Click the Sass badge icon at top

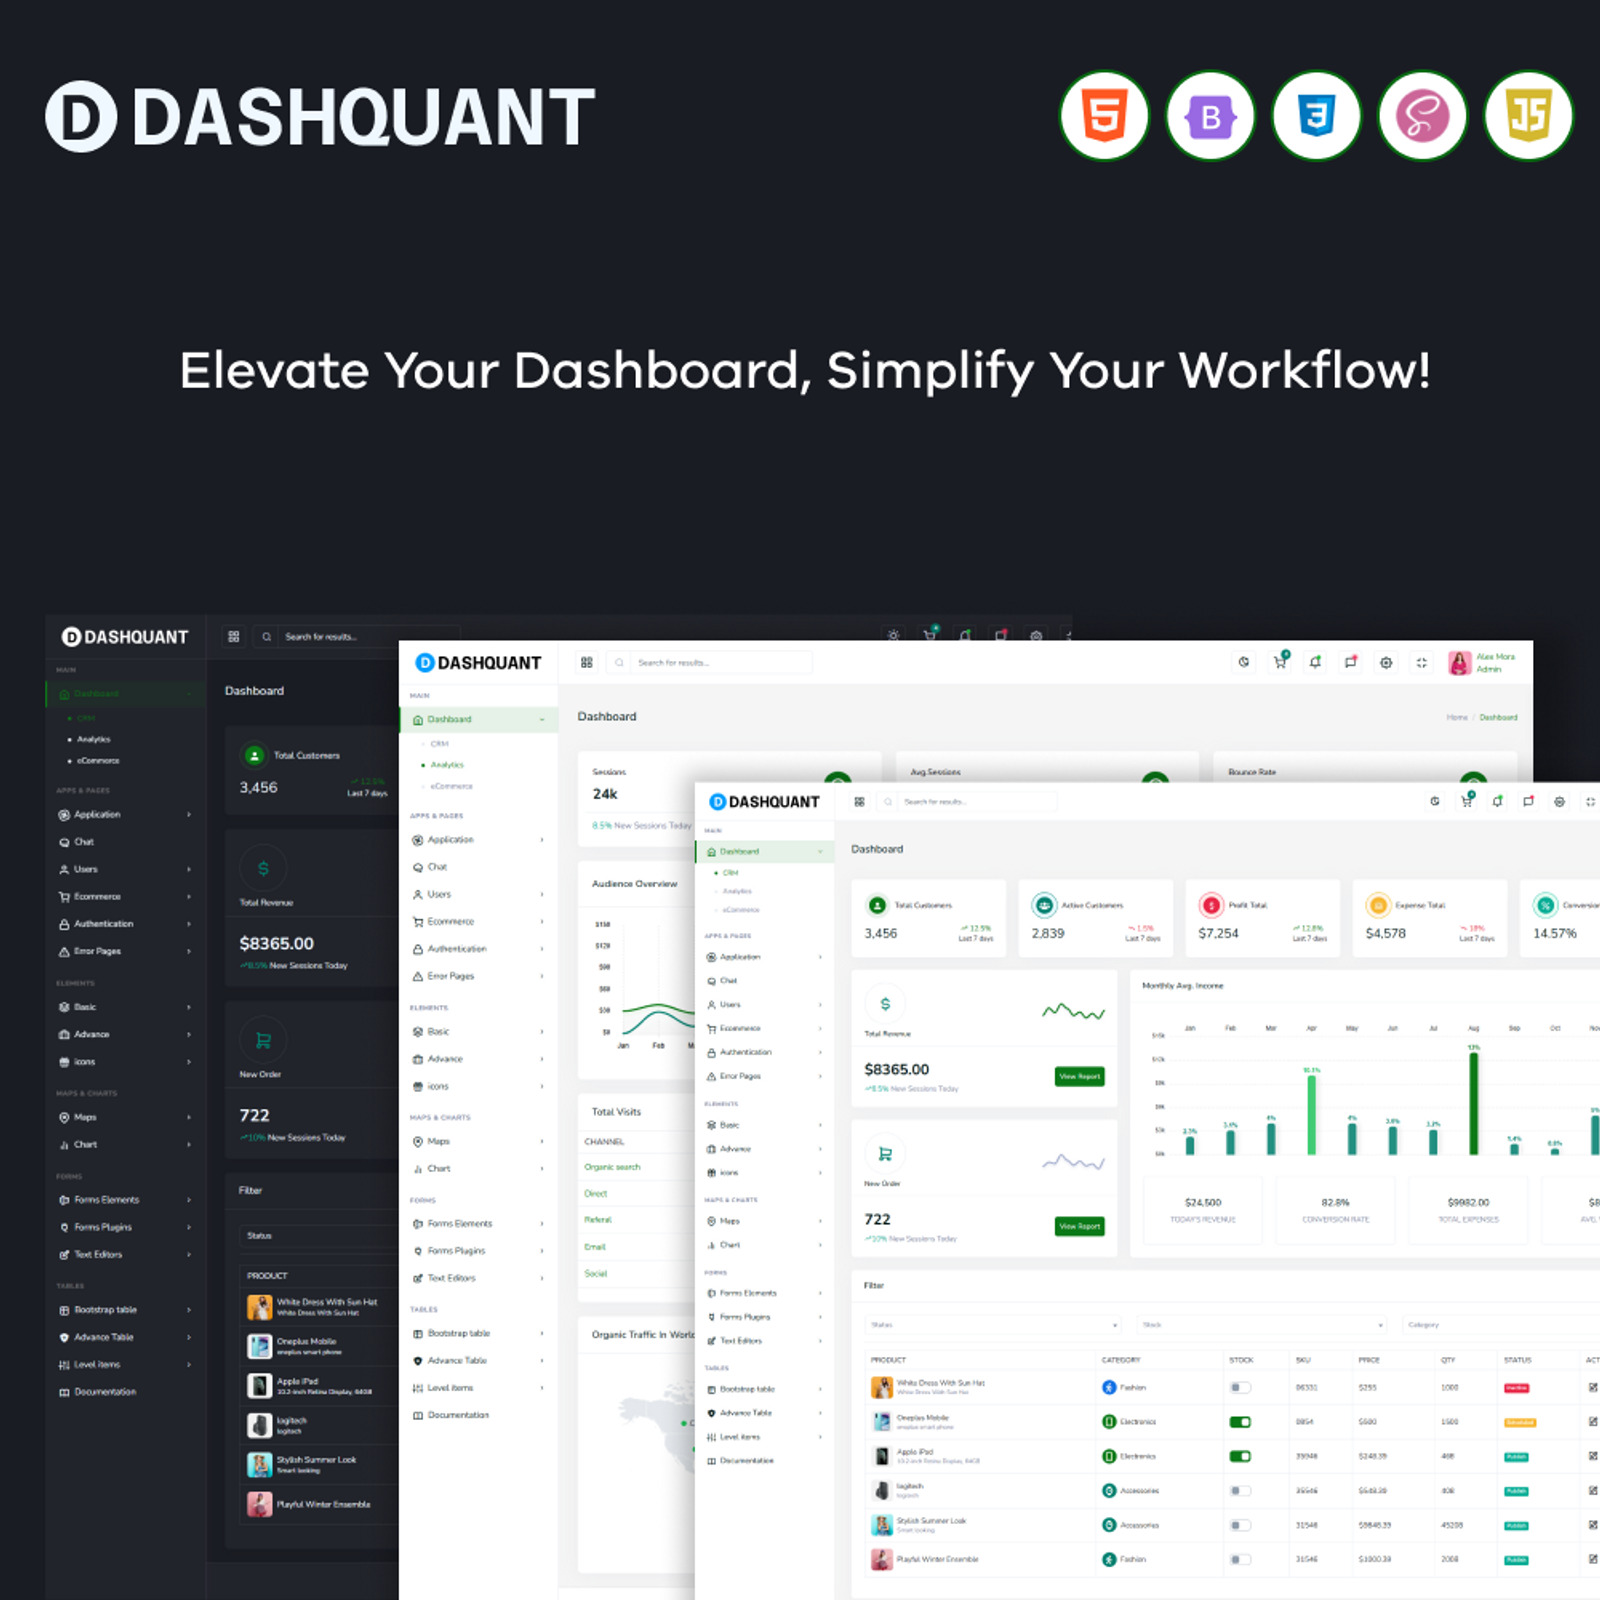(1422, 116)
